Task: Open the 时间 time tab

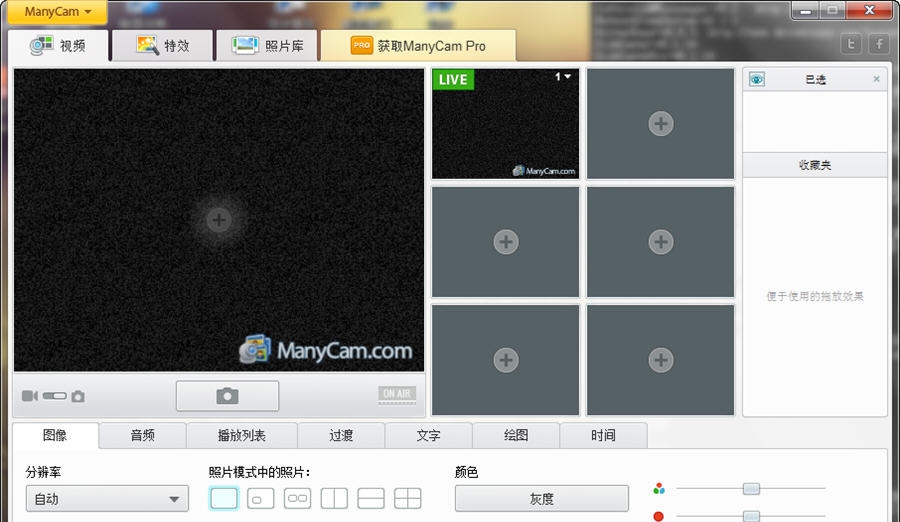Action: tap(603, 435)
